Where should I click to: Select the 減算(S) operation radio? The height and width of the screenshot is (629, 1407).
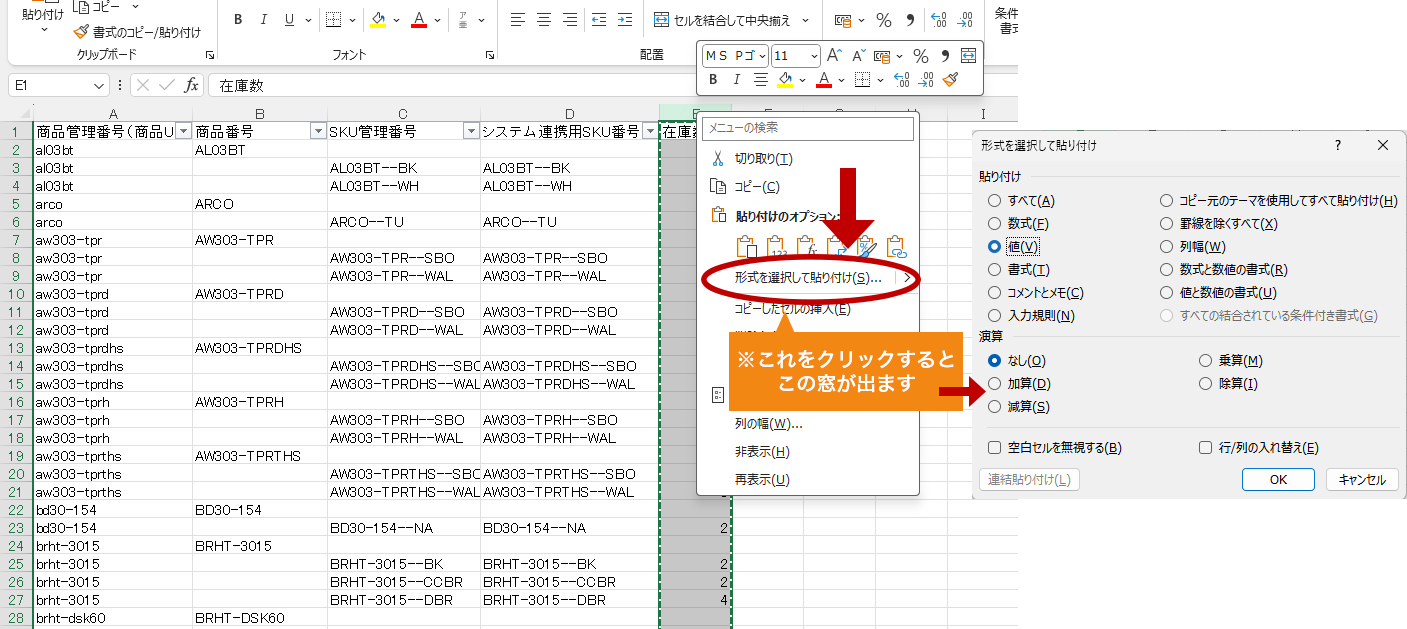tap(994, 407)
